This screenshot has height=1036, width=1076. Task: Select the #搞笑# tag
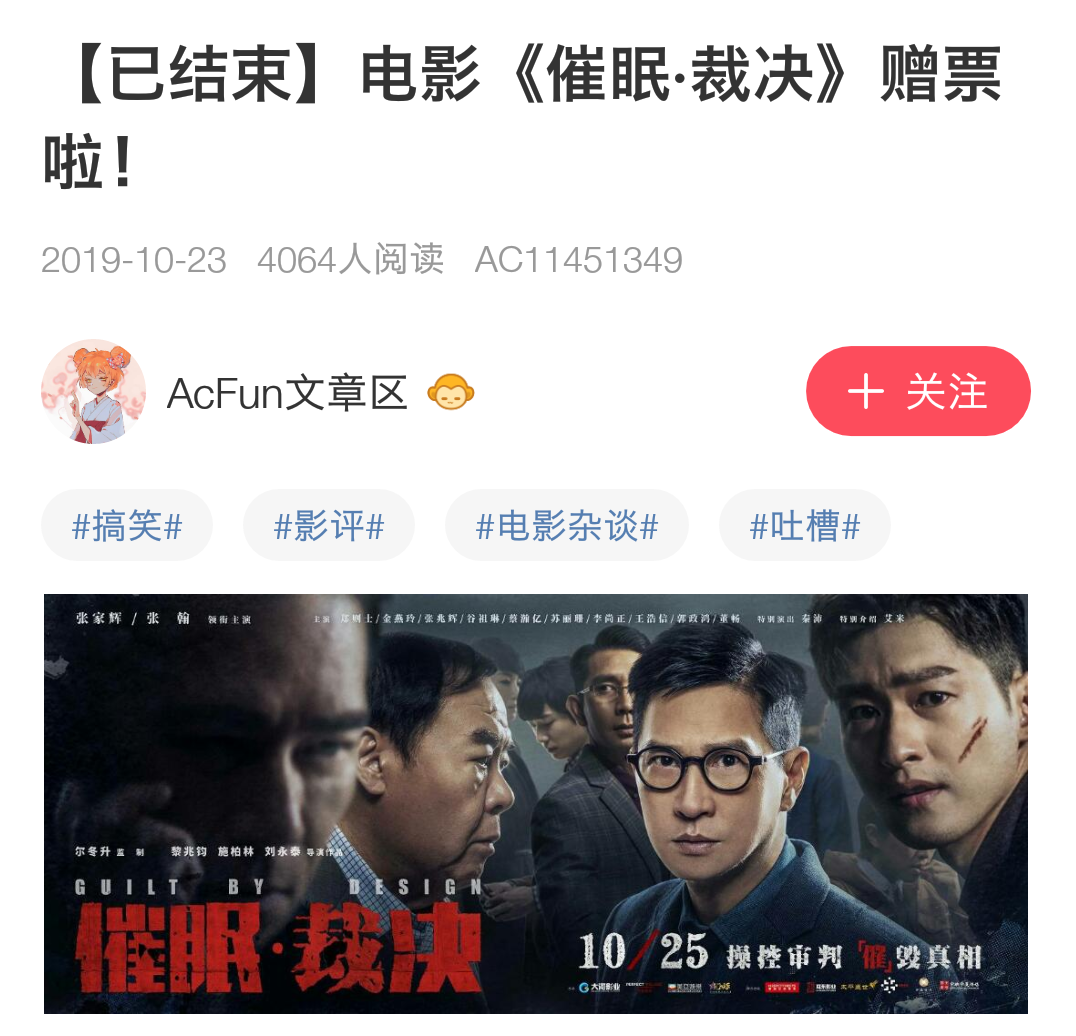(x=127, y=526)
